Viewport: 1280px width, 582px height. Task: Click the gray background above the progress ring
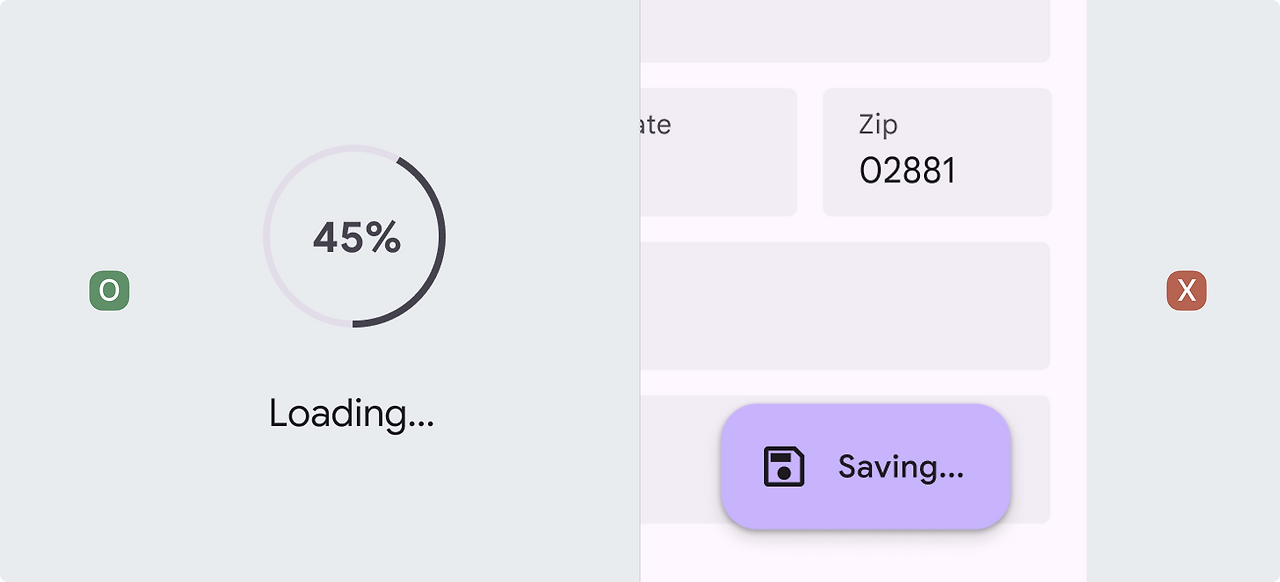tap(354, 70)
